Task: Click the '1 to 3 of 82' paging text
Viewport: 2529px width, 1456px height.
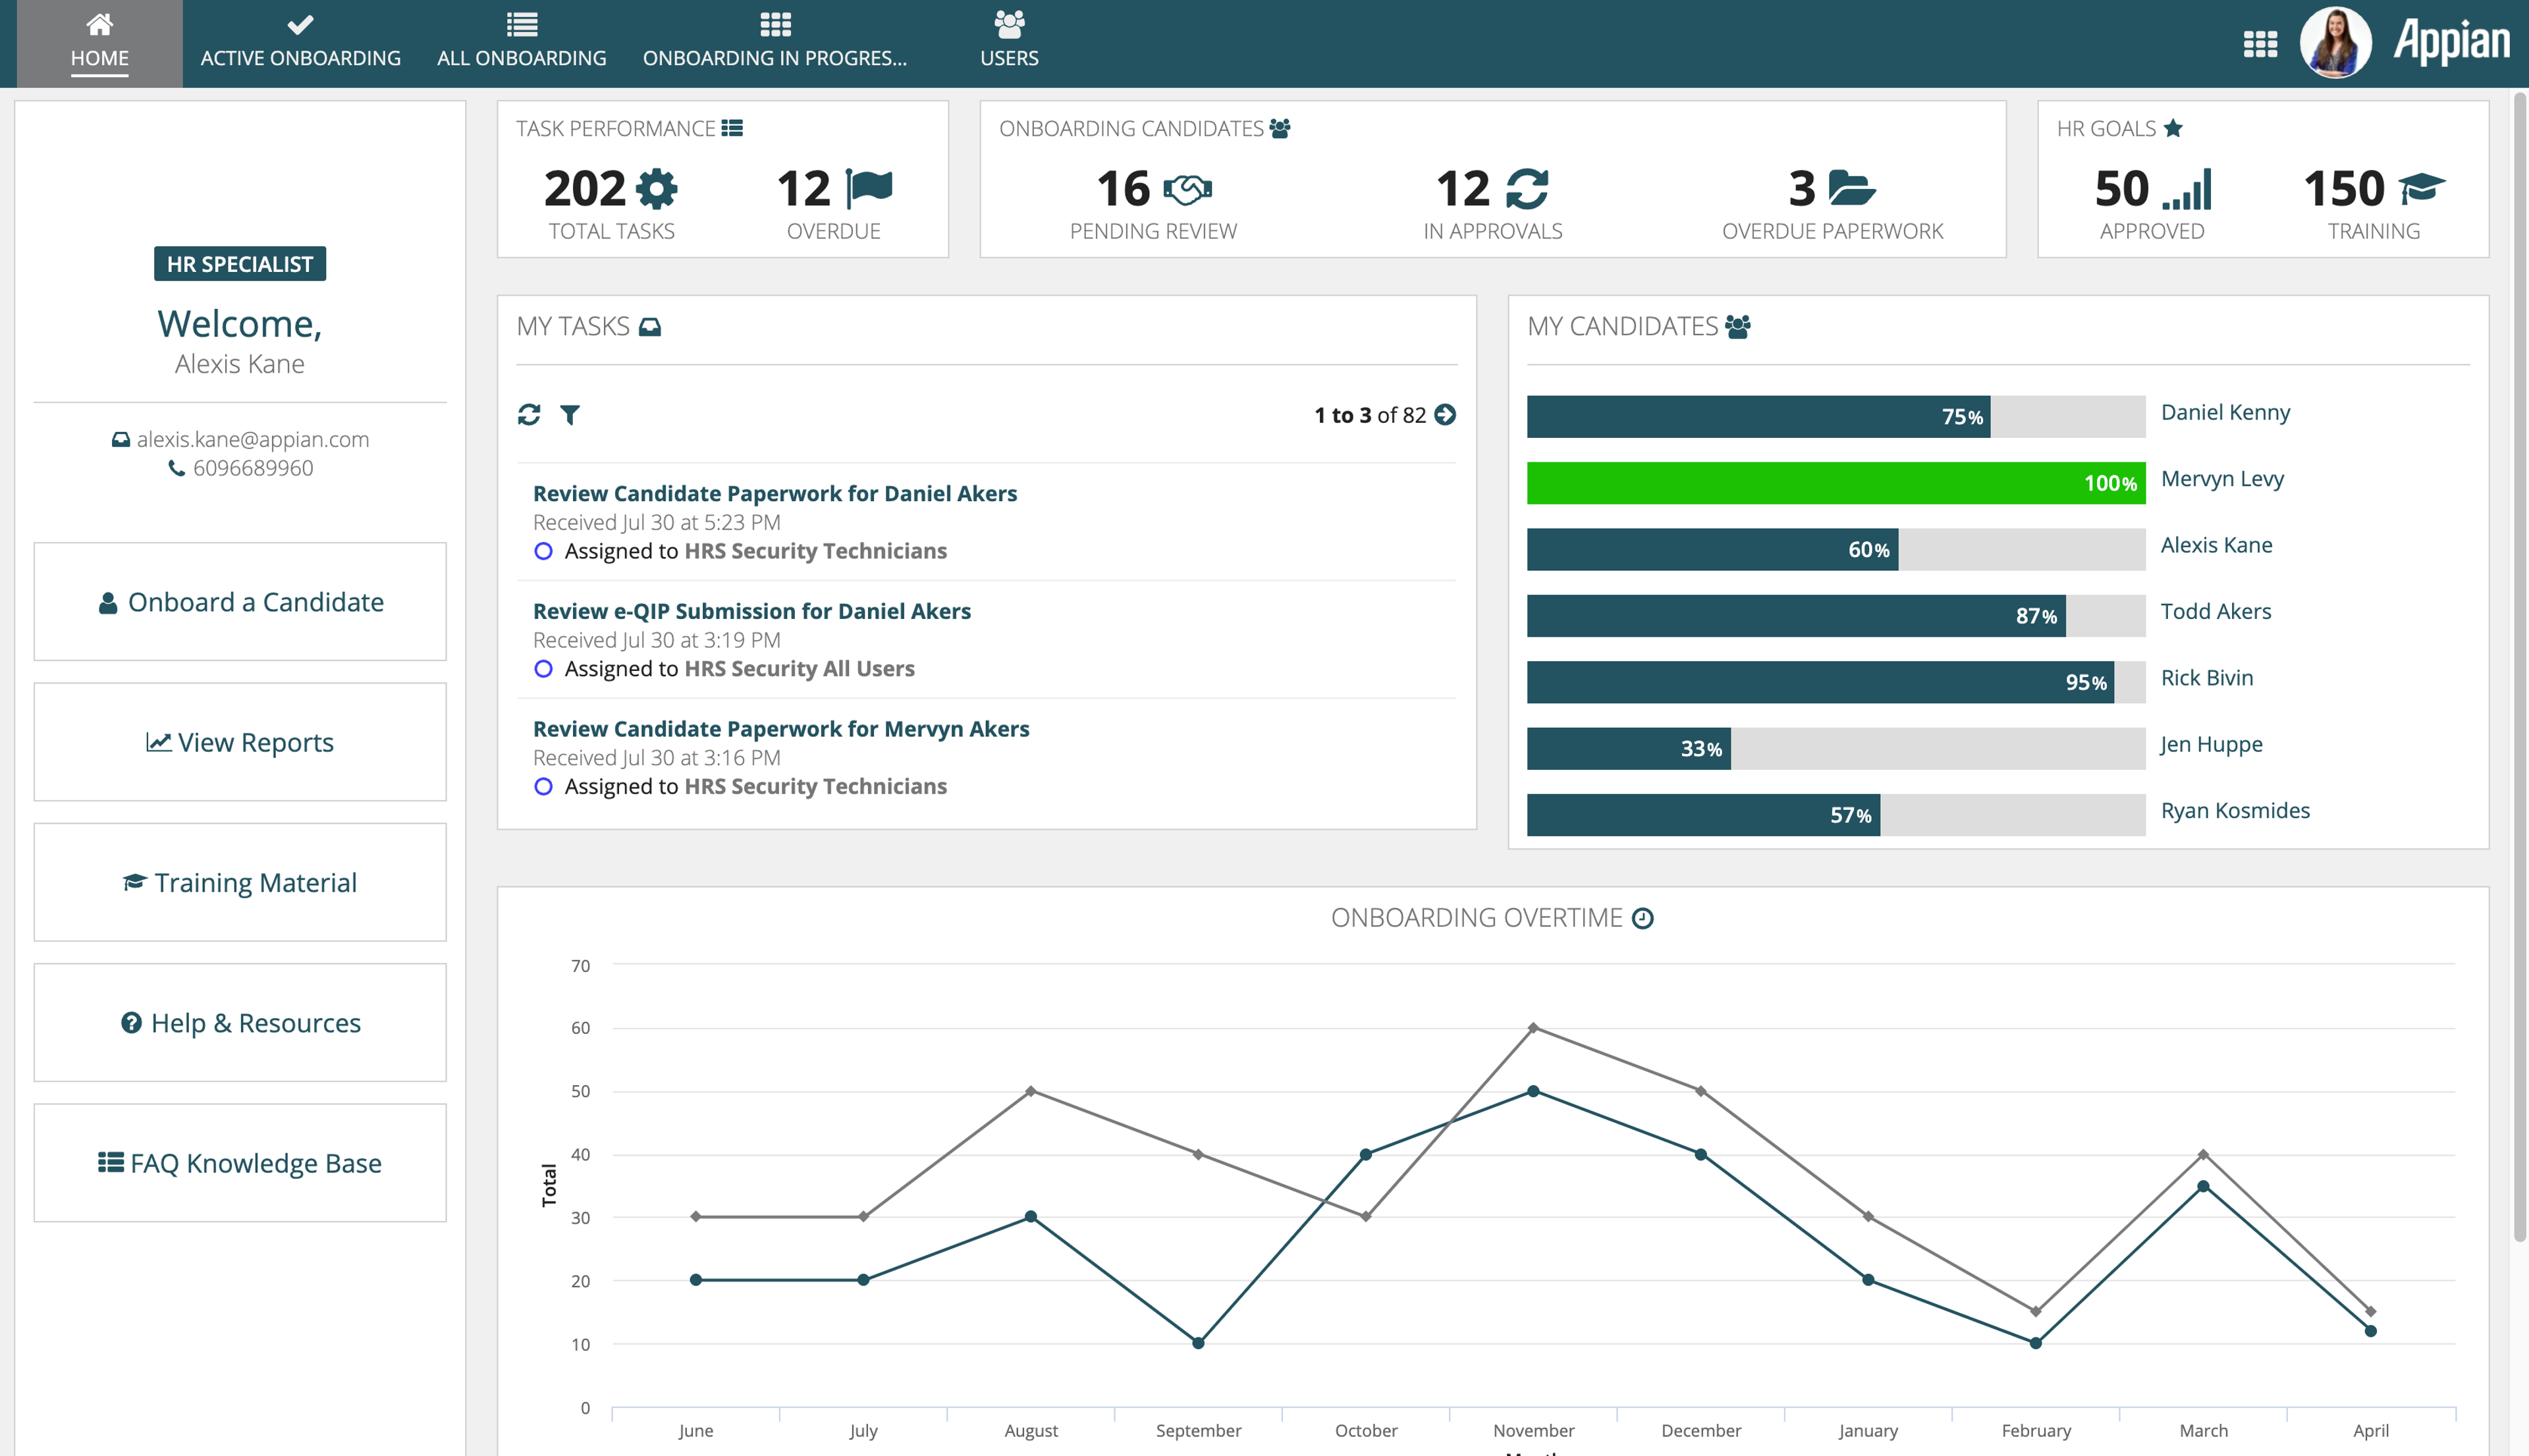Action: (x=1370, y=415)
